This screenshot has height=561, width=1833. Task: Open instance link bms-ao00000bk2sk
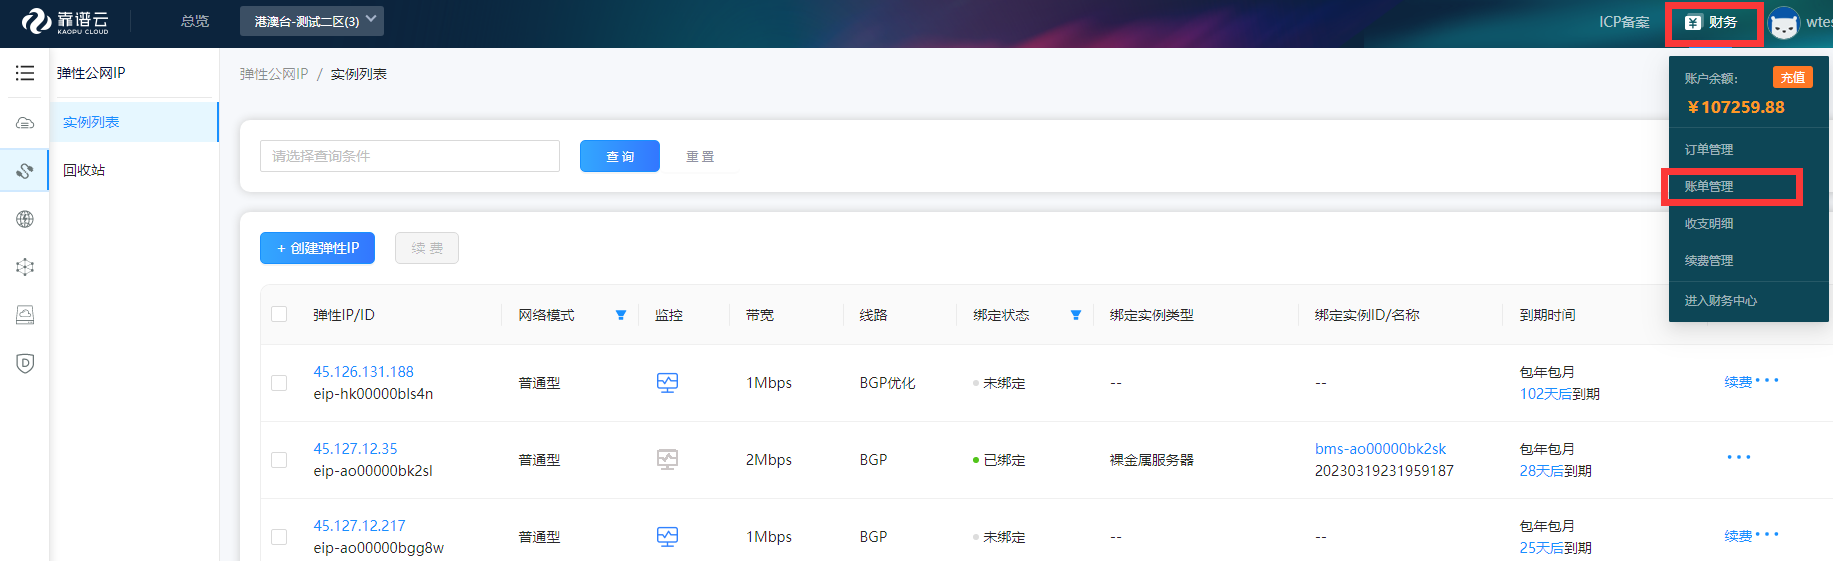(1380, 449)
